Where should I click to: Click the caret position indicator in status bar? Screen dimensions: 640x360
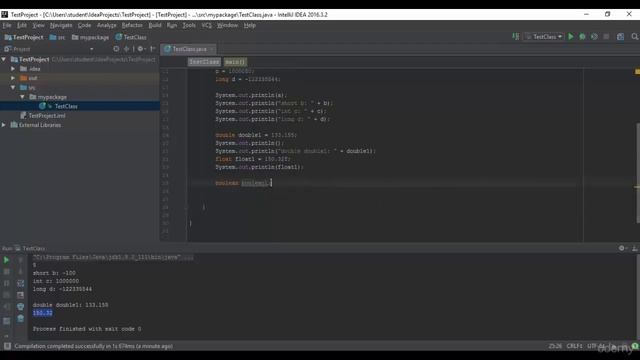point(555,346)
